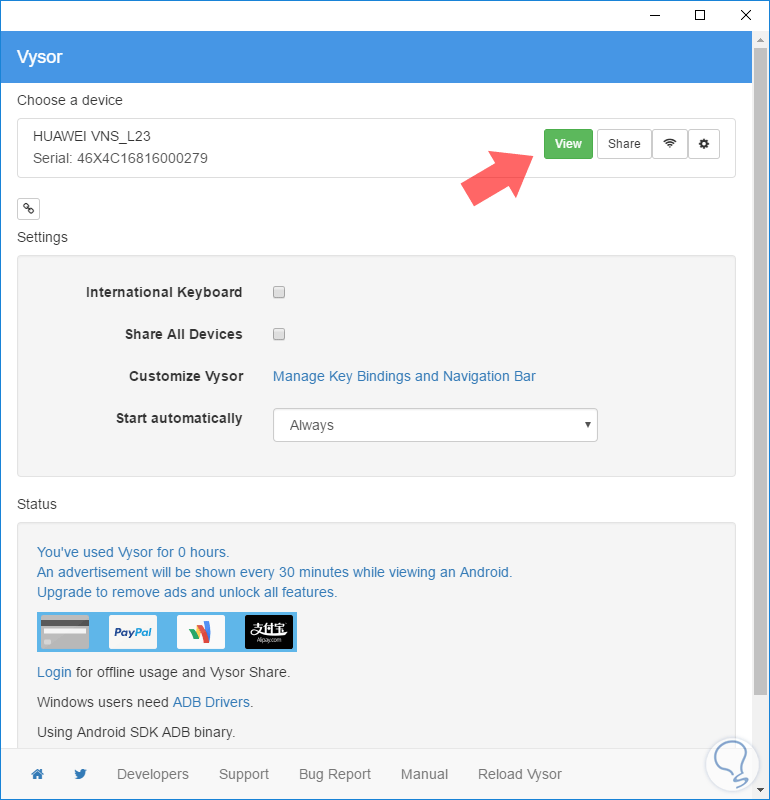Viewport: 770px width, 800px height.
Task: Click the home icon in the footer
Action: point(37,774)
